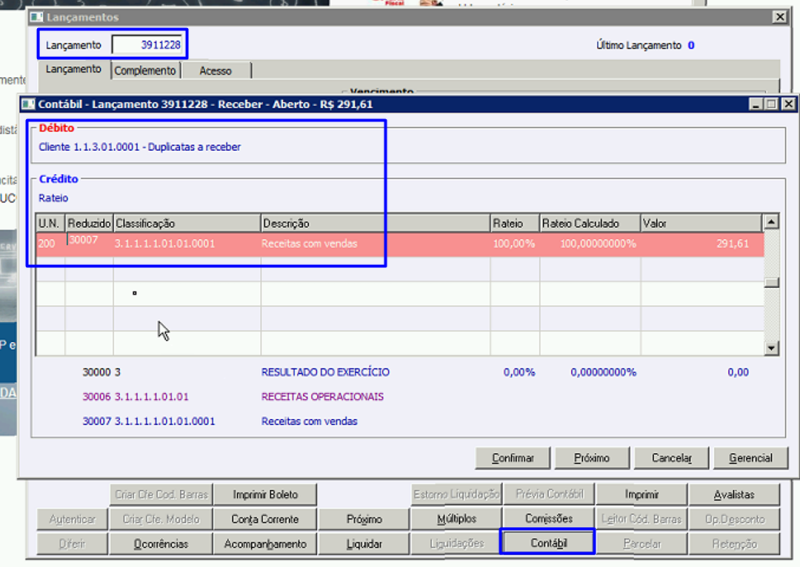Click the Confirmar button in Contábil dialog
This screenshot has width=800, height=567.
(513, 458)
